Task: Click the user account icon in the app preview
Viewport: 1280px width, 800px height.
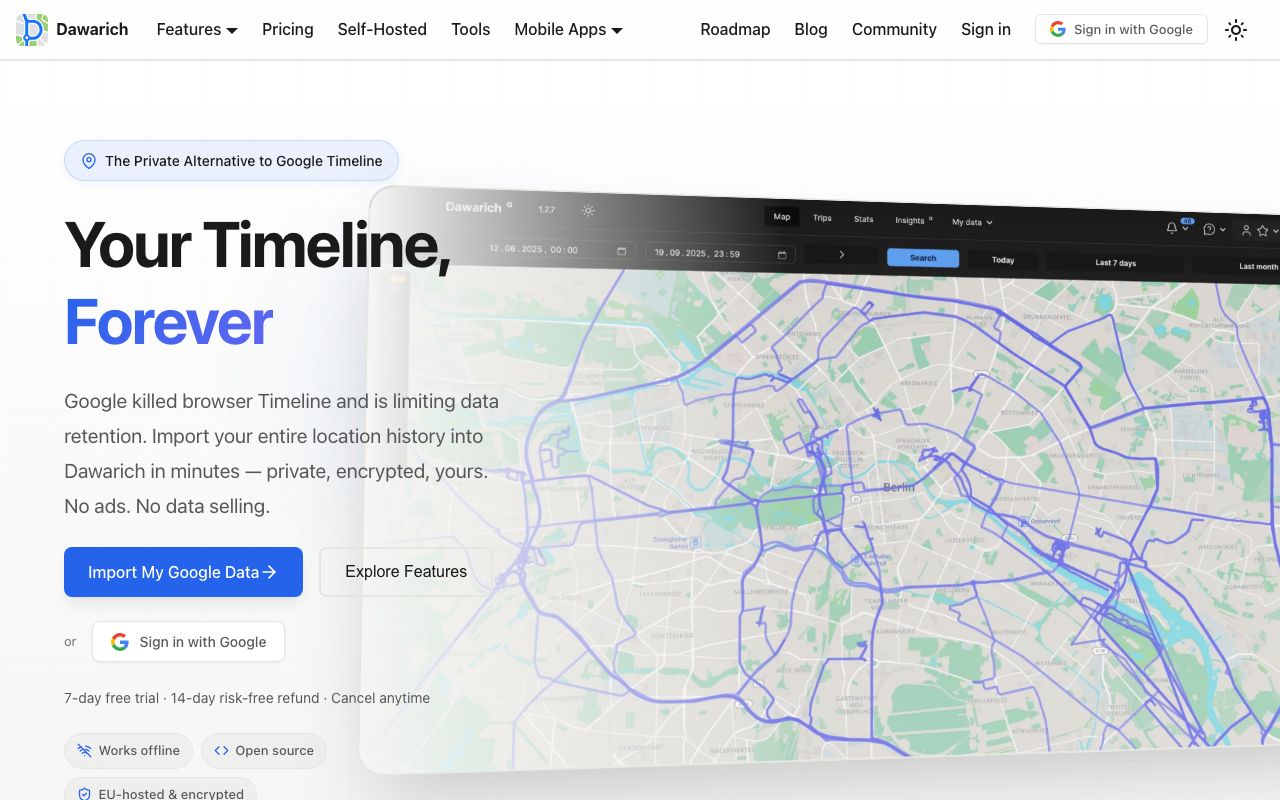Action: click(x=1246, y=230)
